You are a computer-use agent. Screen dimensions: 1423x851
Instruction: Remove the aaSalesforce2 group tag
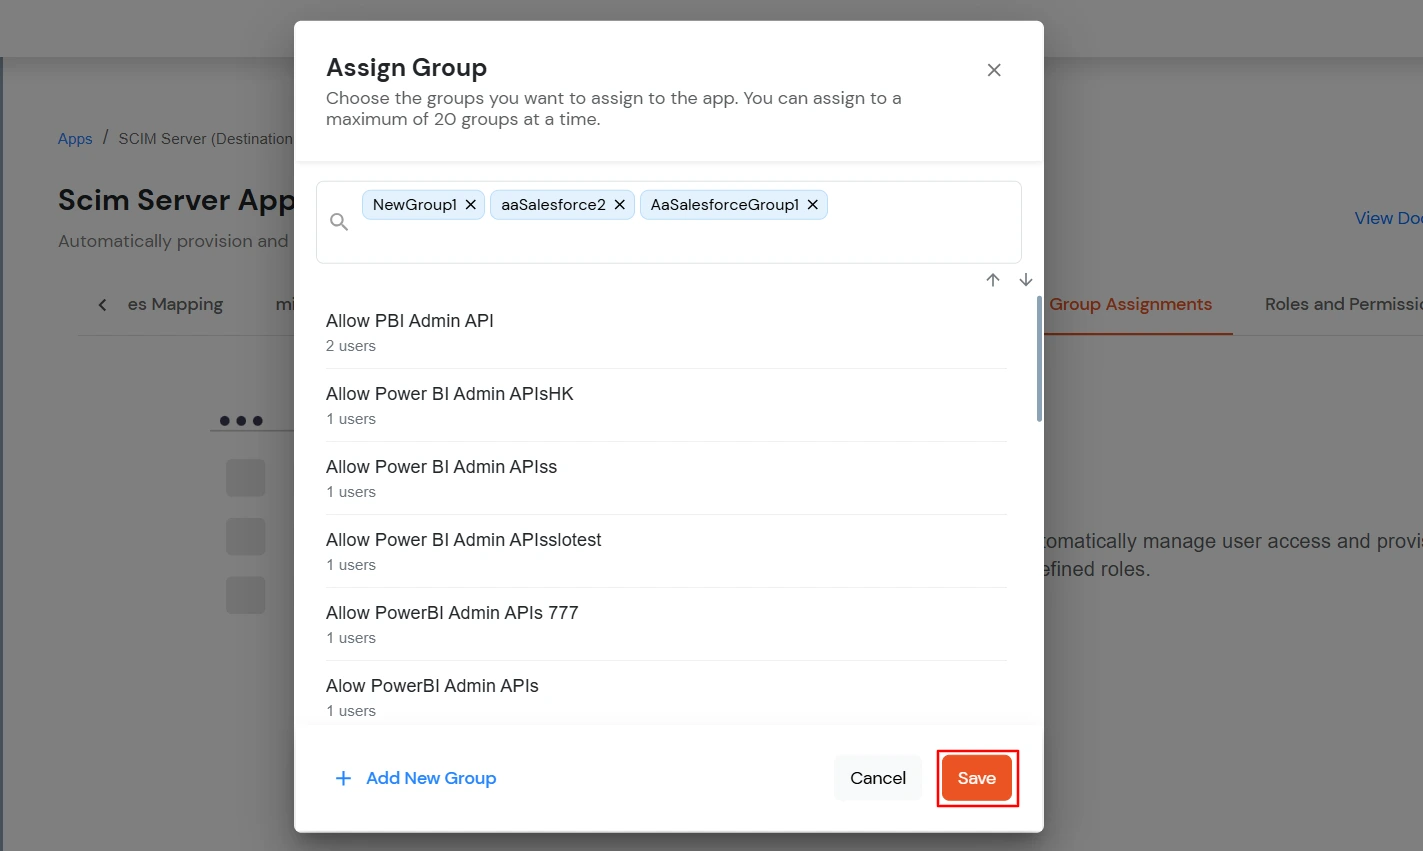coord(619,204)
